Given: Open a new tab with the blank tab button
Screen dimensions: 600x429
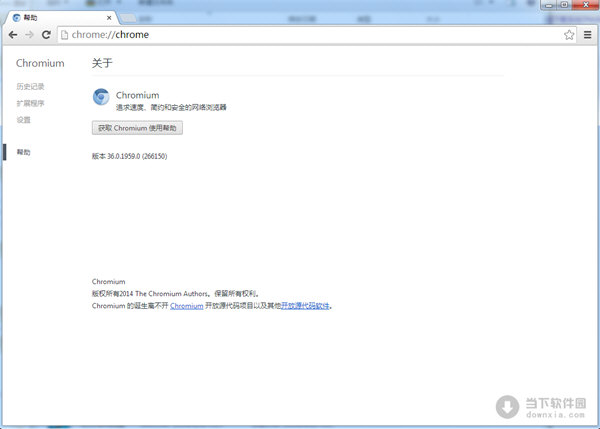Looking at the screenshot, I should pyautogui.click(x=128, y=18).
